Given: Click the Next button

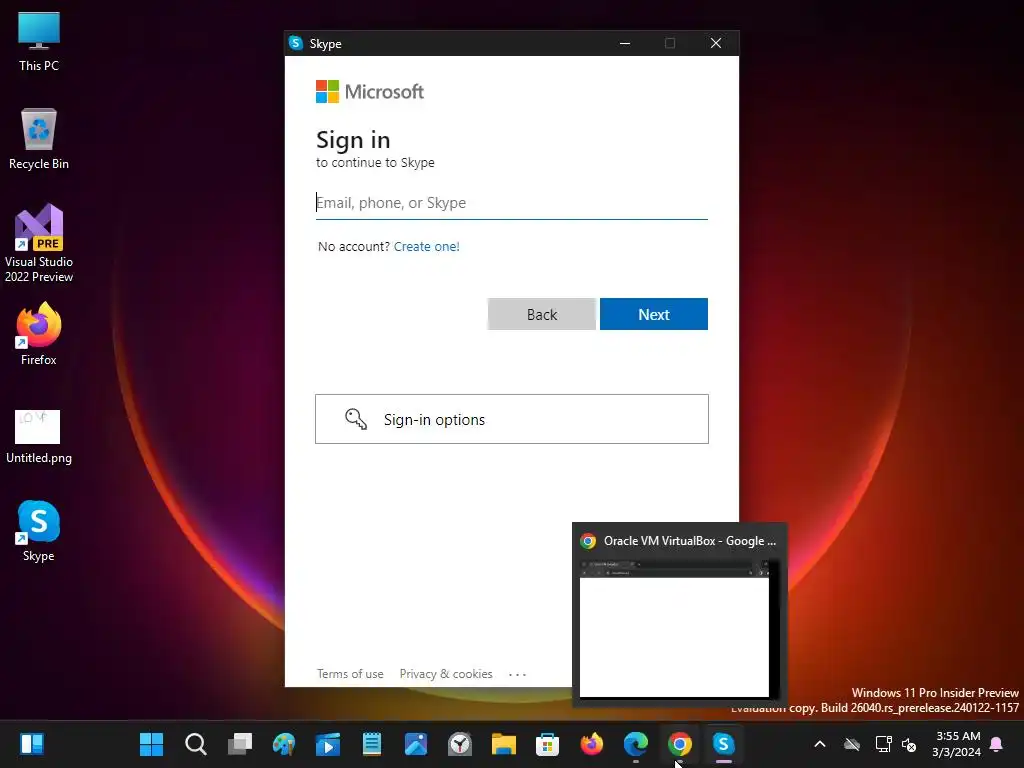Looking at the screenshot, I should point(654,314).
